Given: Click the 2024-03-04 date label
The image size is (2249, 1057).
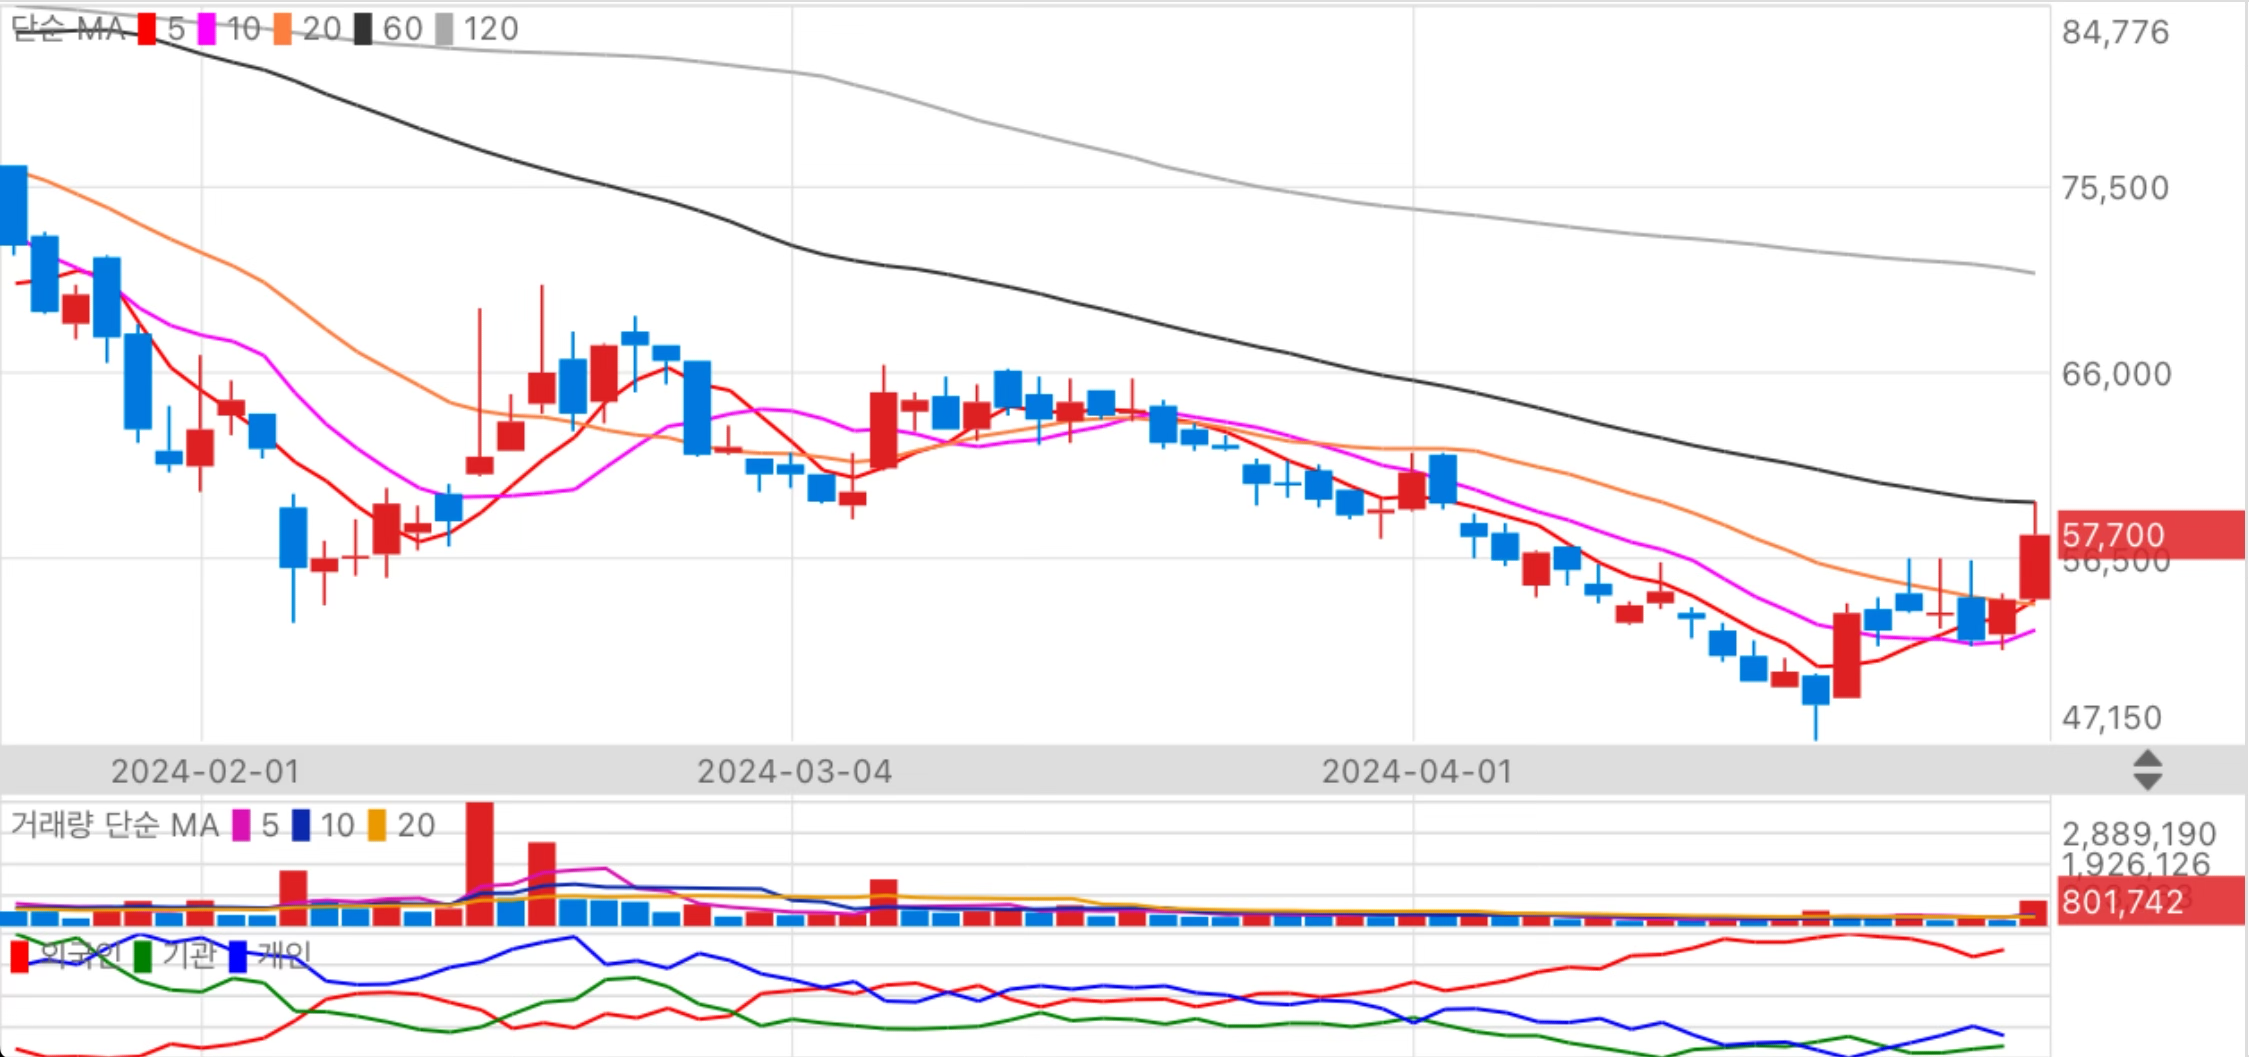Looking at the screenshot, I should 794,771.
